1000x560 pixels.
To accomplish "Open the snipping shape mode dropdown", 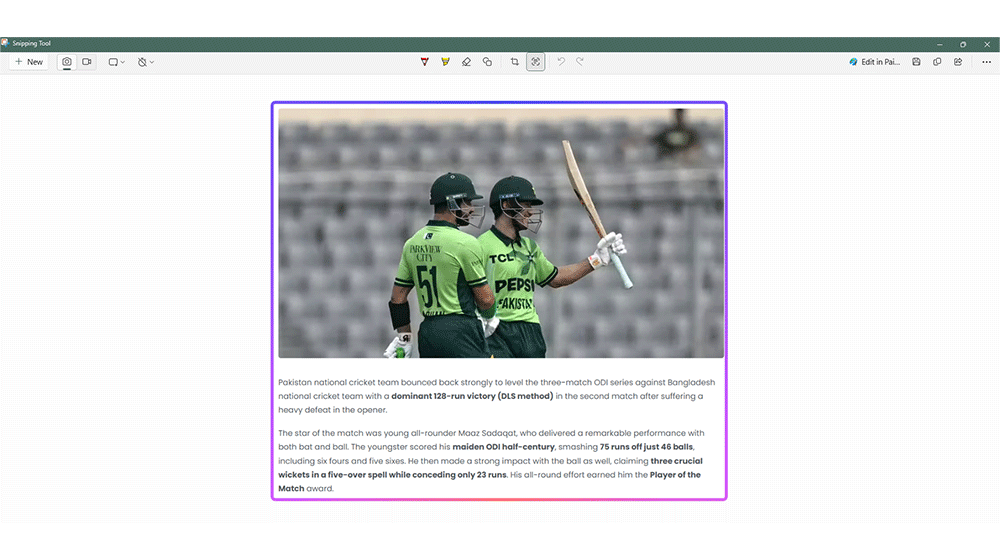I will [116, 62].
